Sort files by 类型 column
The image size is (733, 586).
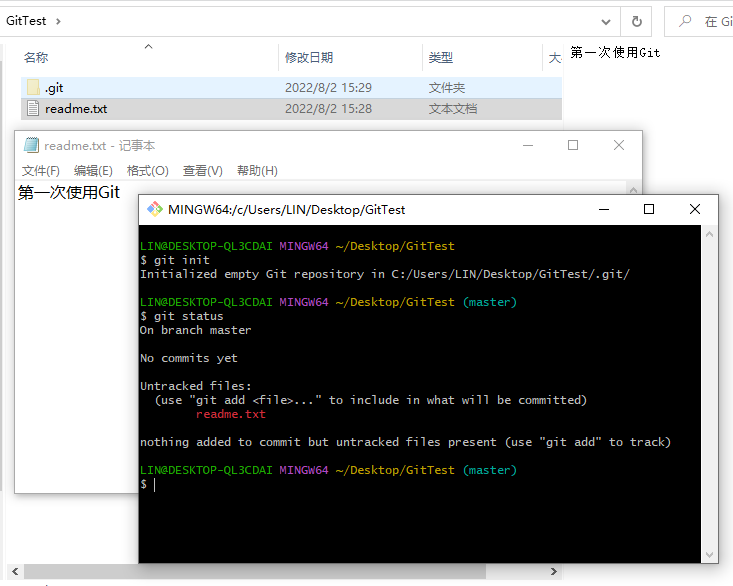(x=441, y=57)
